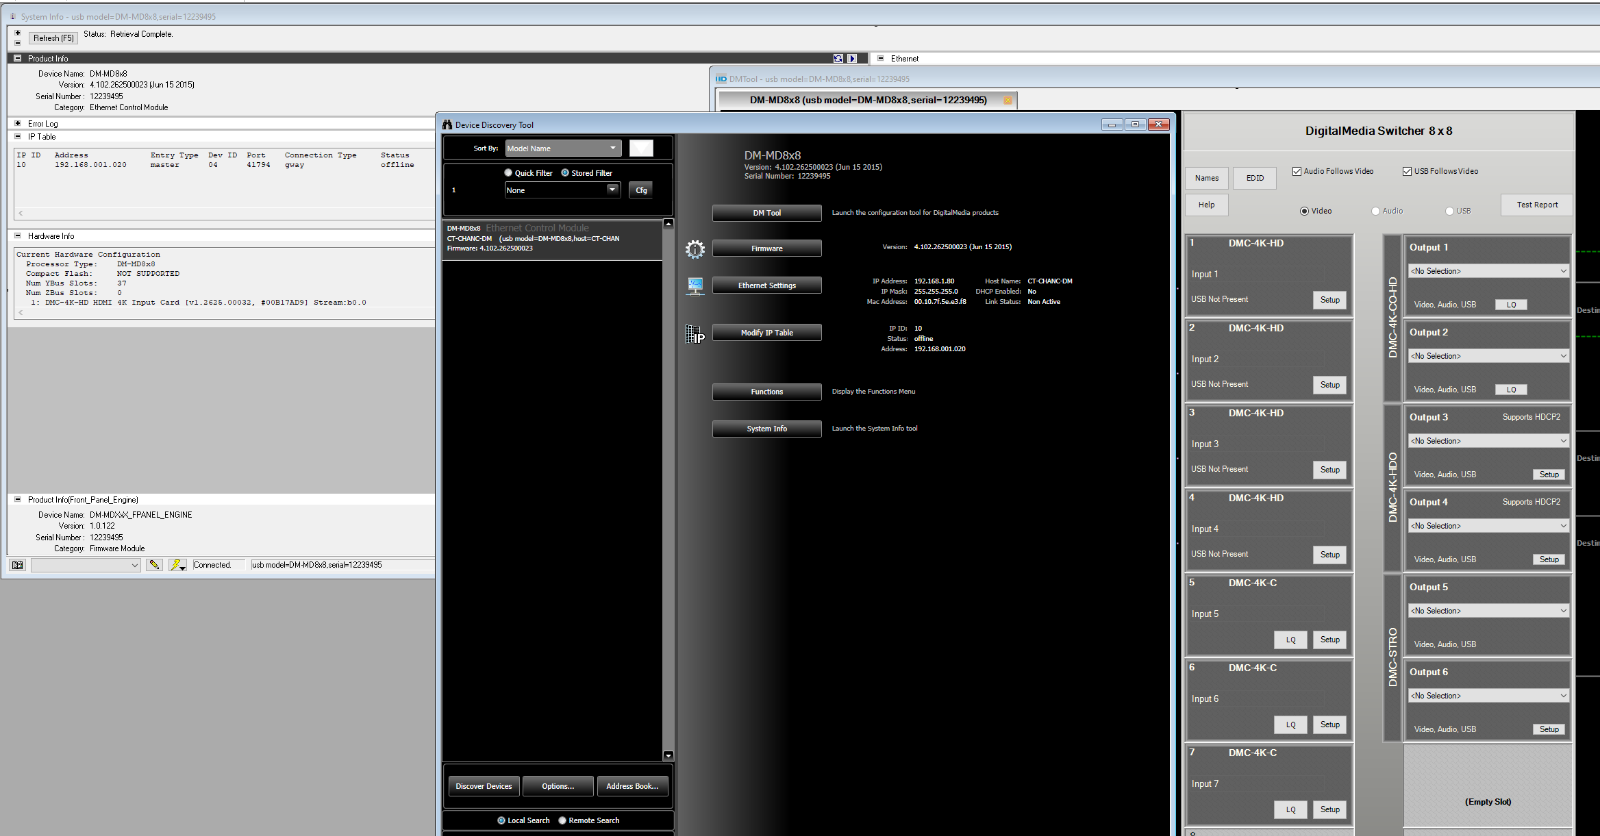Click Setup for Input 1
1600x836 pixels.
tap(1329, 300)
